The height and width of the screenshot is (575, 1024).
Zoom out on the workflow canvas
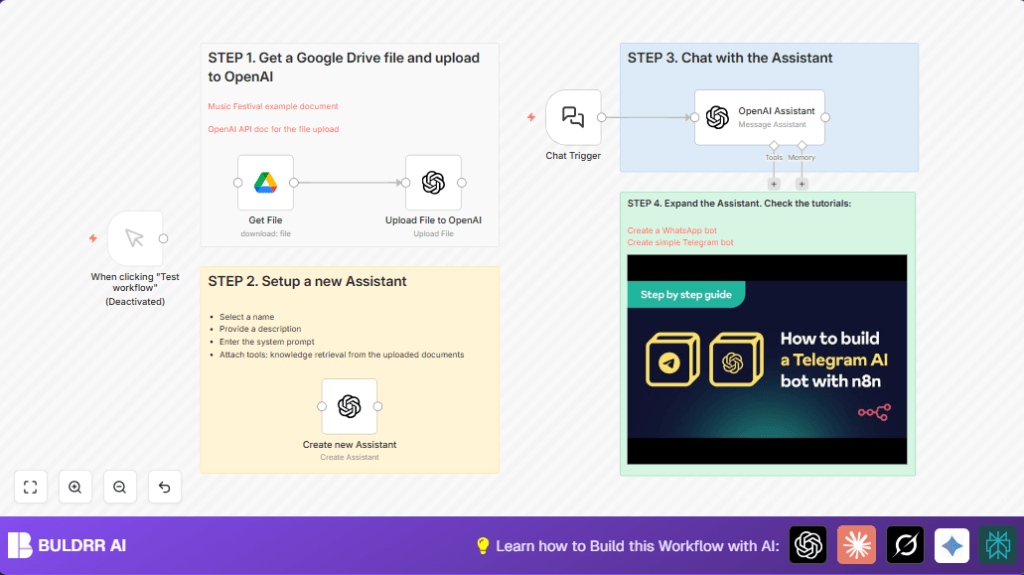[x=120, y=487]
